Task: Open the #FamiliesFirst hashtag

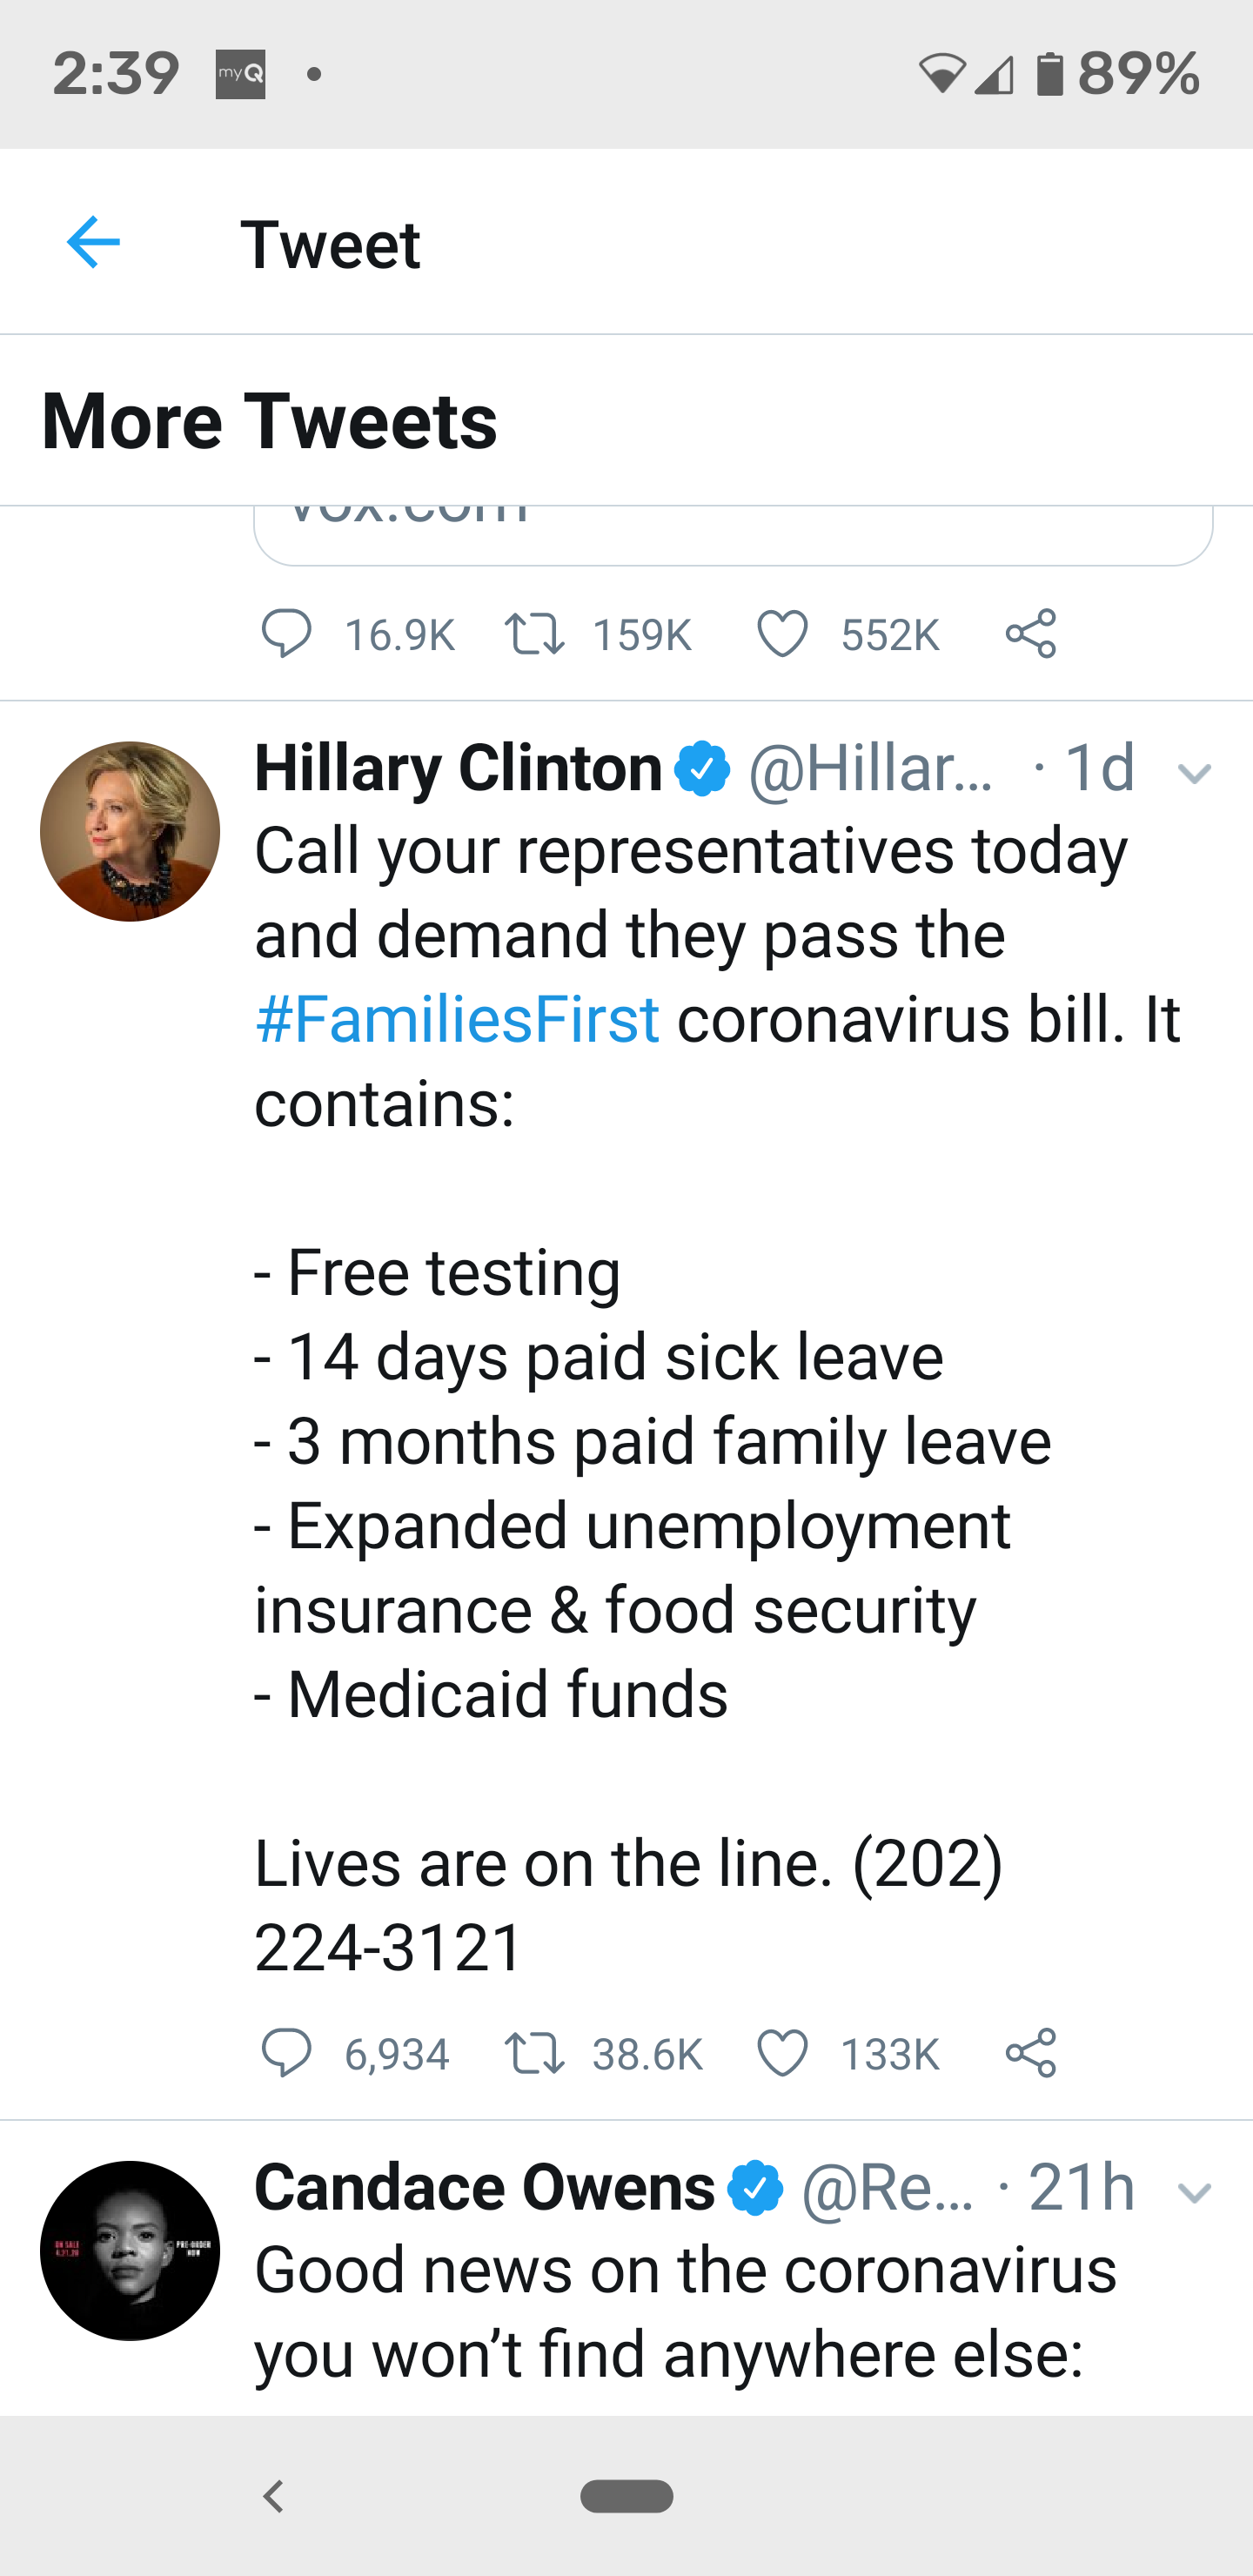Action: coord(457,1019)
